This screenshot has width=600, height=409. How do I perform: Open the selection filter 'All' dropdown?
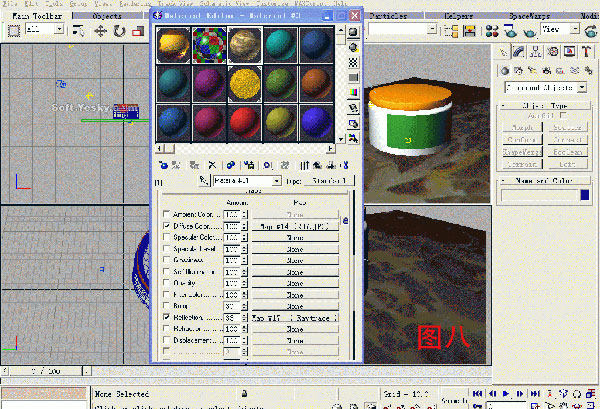point(59,29)
